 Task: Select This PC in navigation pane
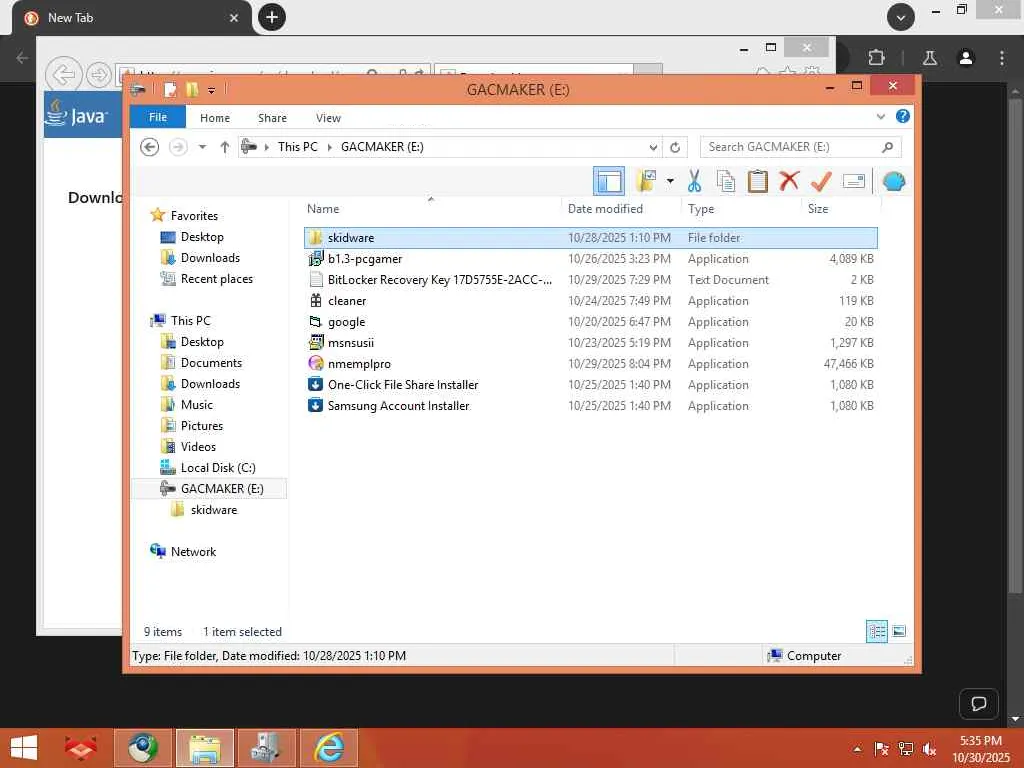(x=190, y=321)
